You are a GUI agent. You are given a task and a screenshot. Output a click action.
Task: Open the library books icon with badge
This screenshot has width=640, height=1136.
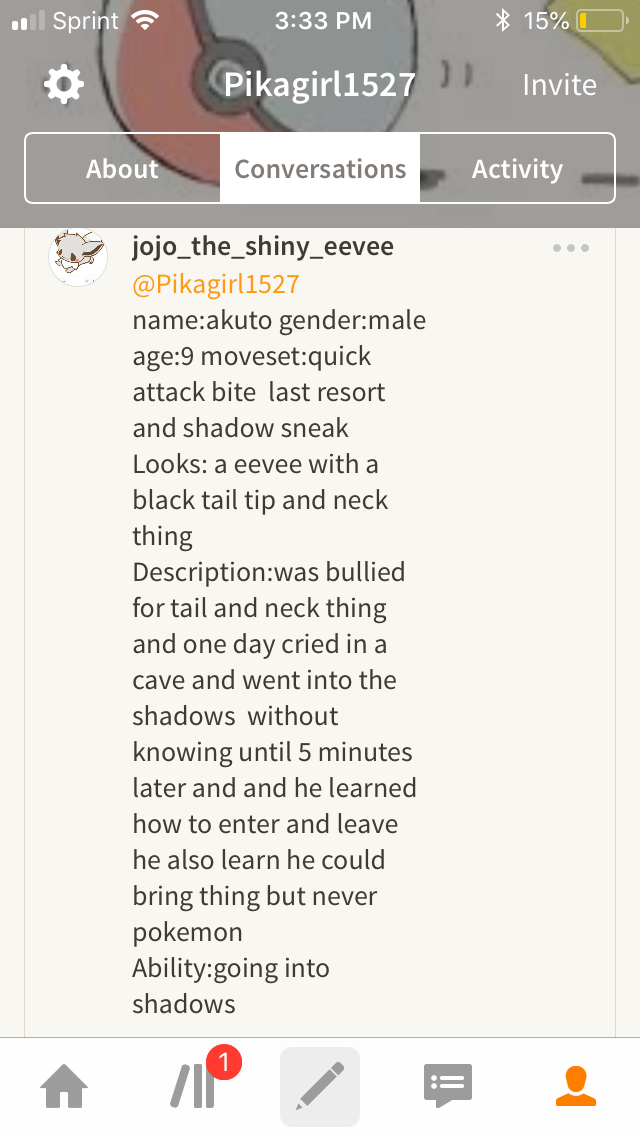[193, 1086]
